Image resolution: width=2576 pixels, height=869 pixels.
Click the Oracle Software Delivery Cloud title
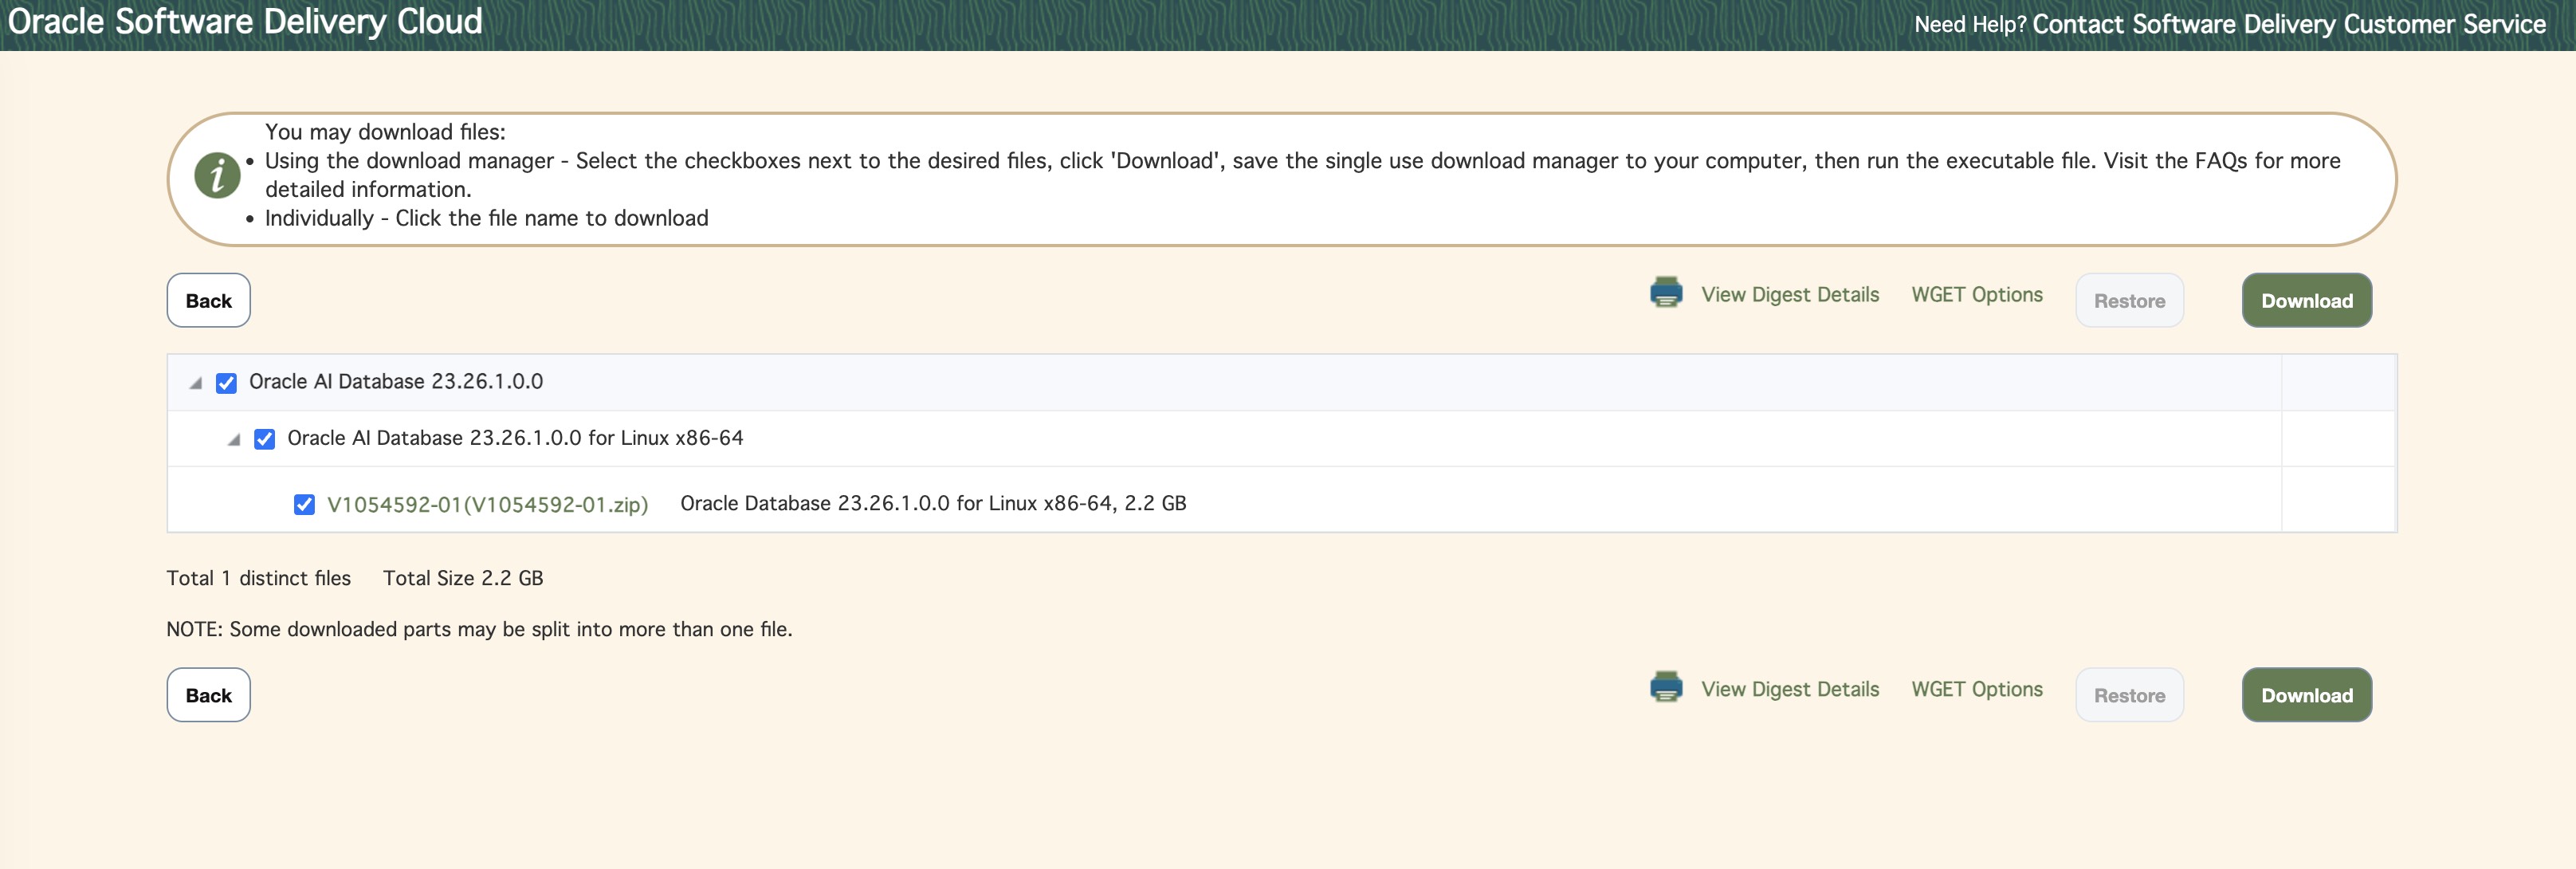coord(245,22)
